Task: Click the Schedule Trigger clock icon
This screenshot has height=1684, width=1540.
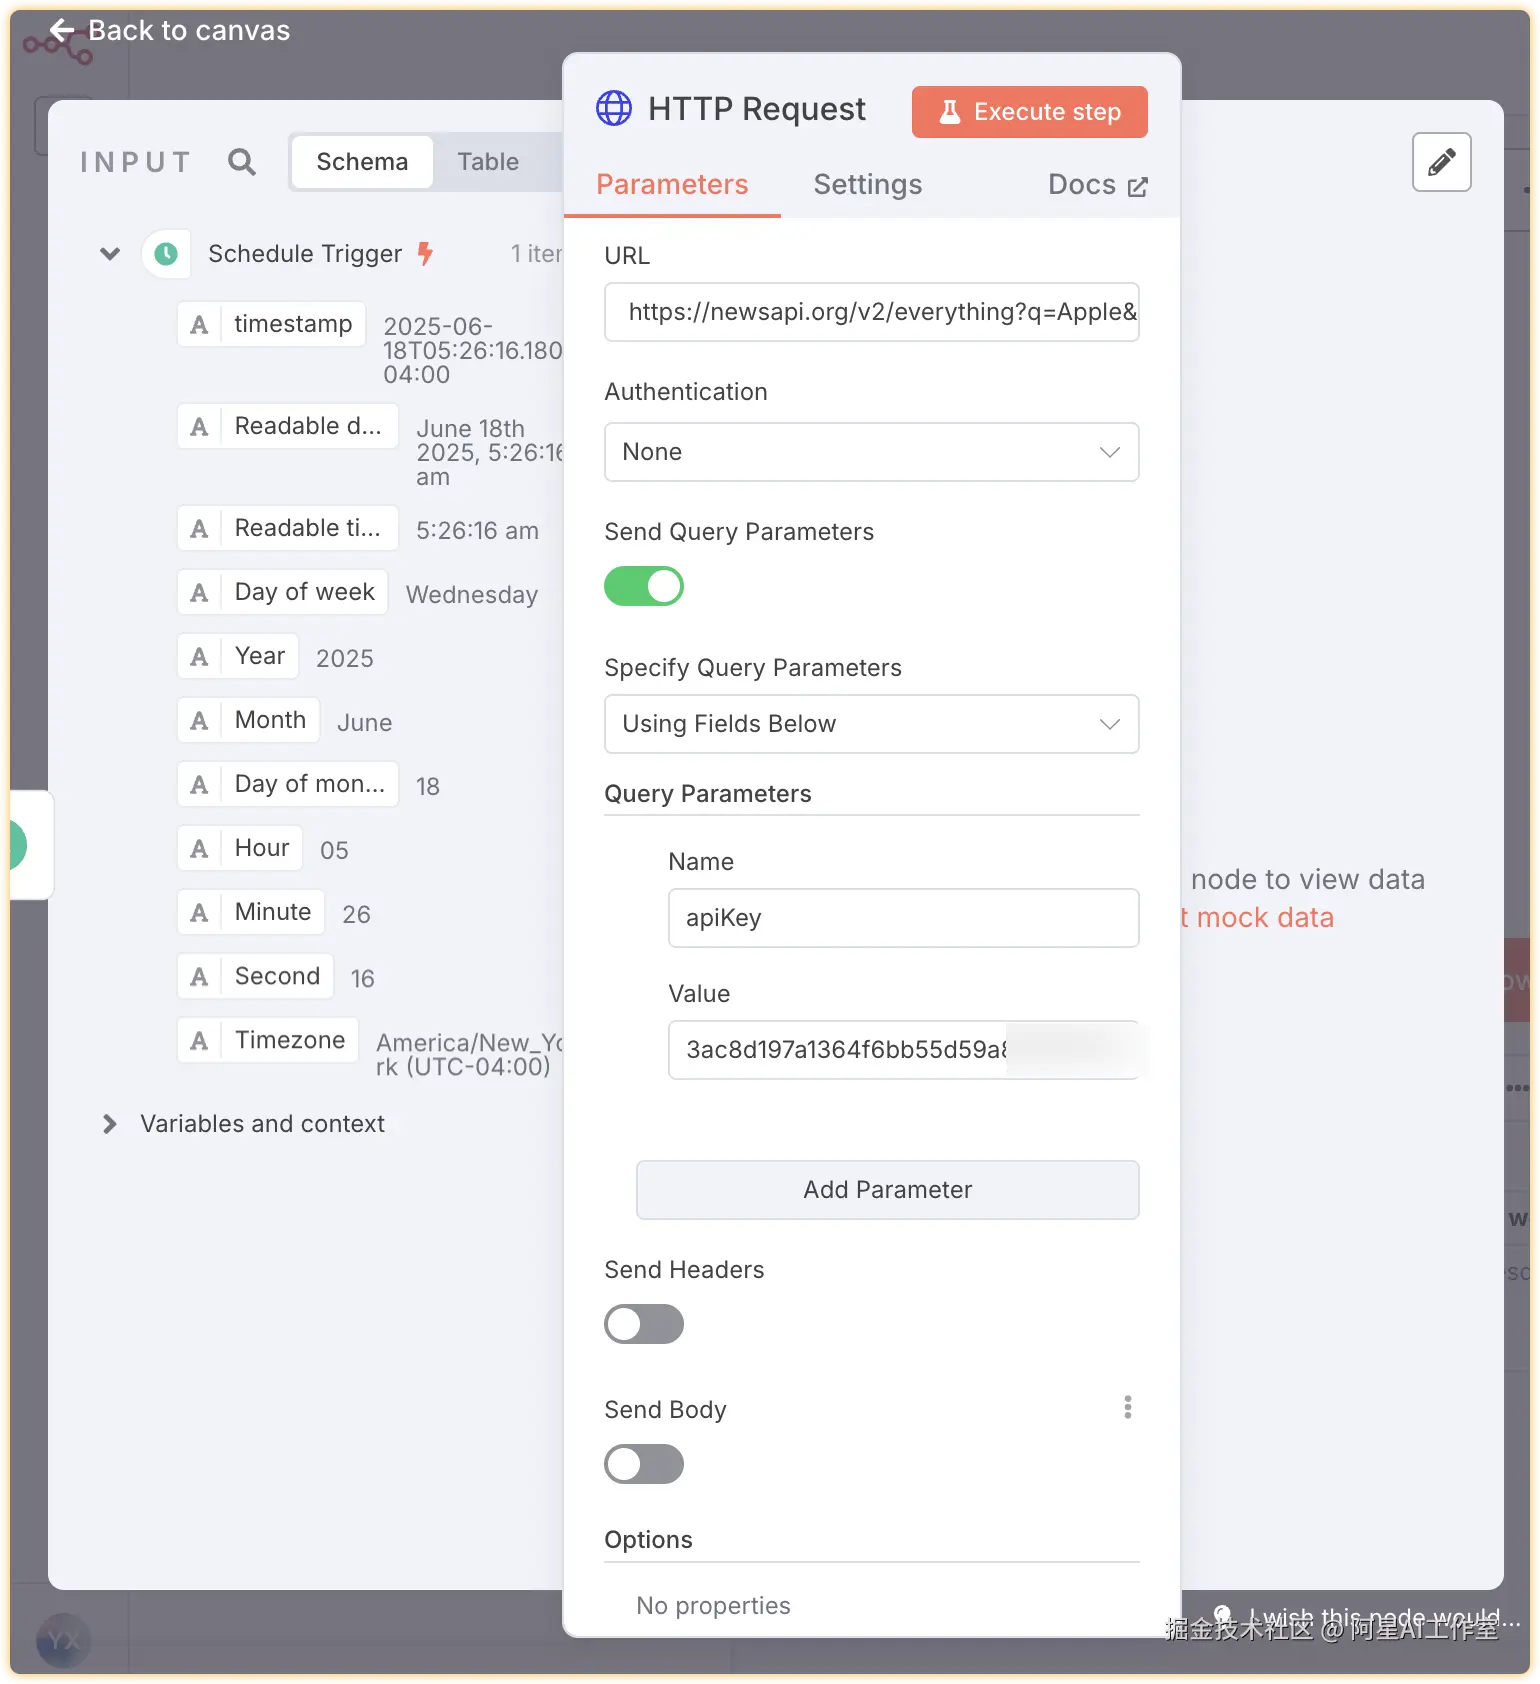Action: tap(166, 254)
